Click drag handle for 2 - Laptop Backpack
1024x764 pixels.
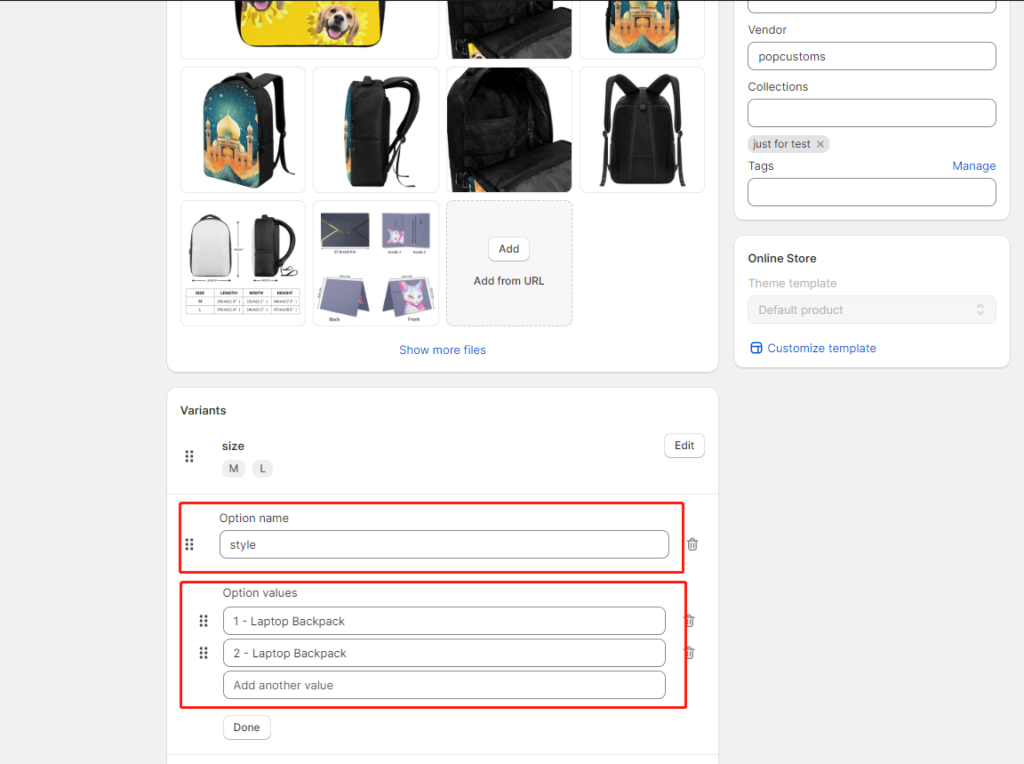click(x=204, y=653)
